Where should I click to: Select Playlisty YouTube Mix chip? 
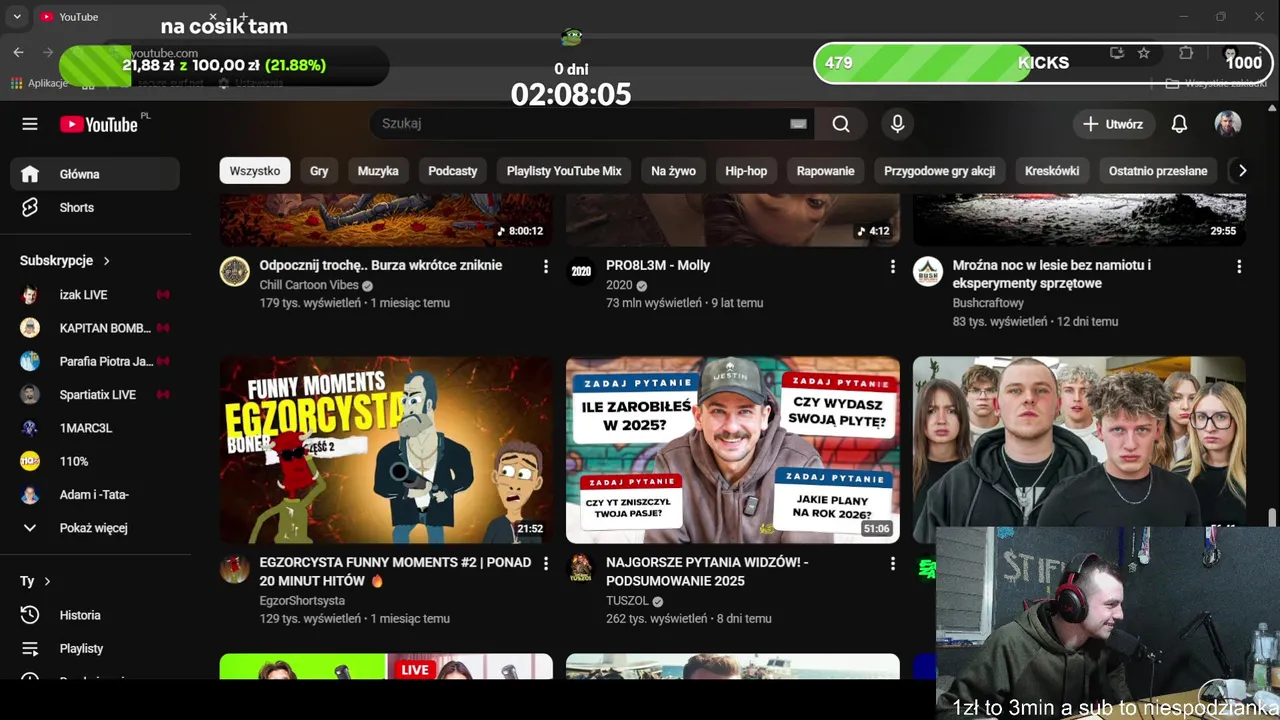point(564,171)
